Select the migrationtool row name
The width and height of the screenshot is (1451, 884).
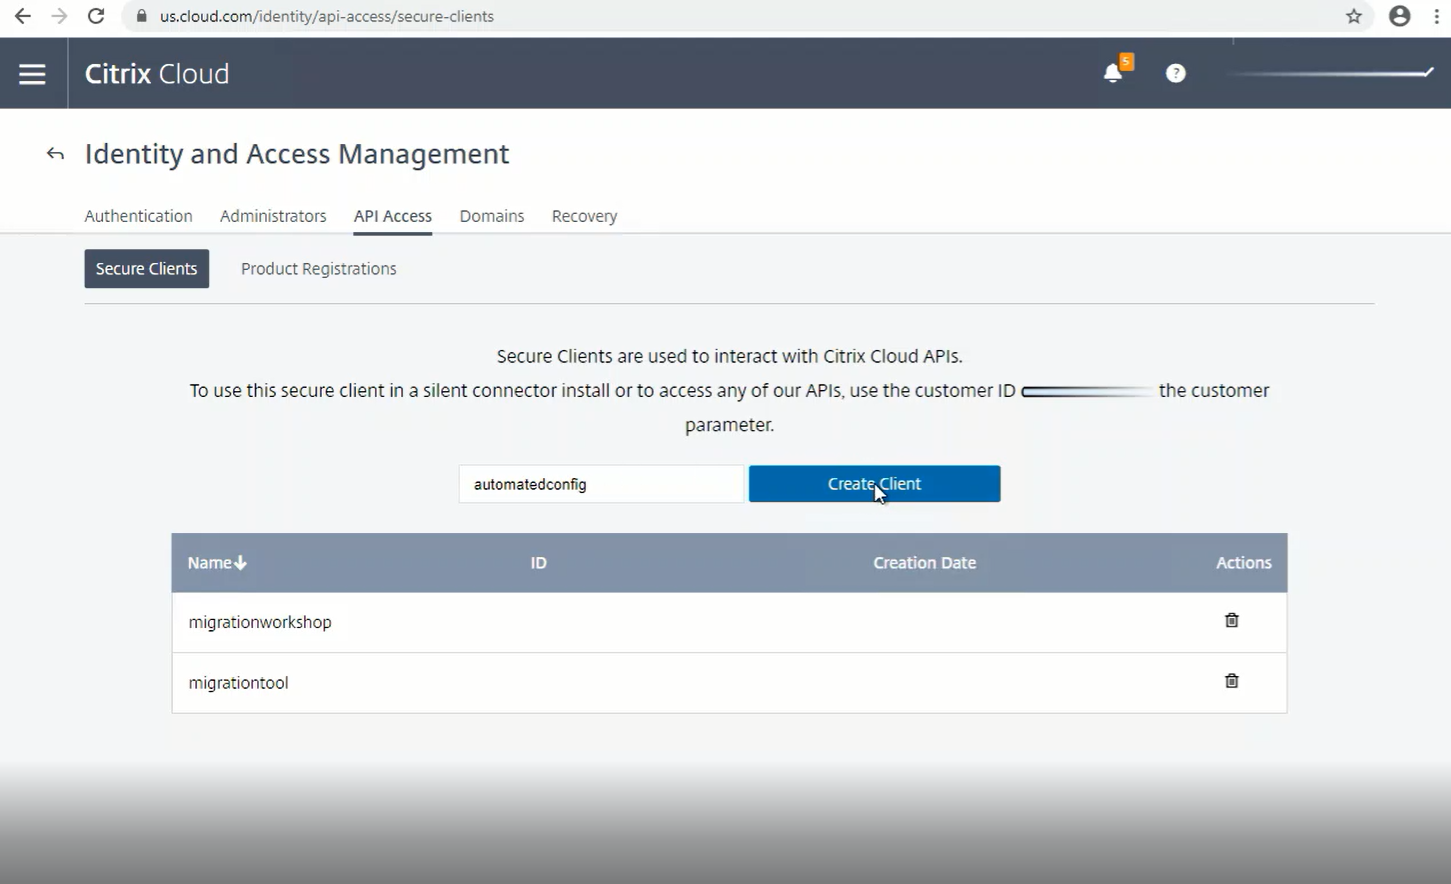point(238,683)
